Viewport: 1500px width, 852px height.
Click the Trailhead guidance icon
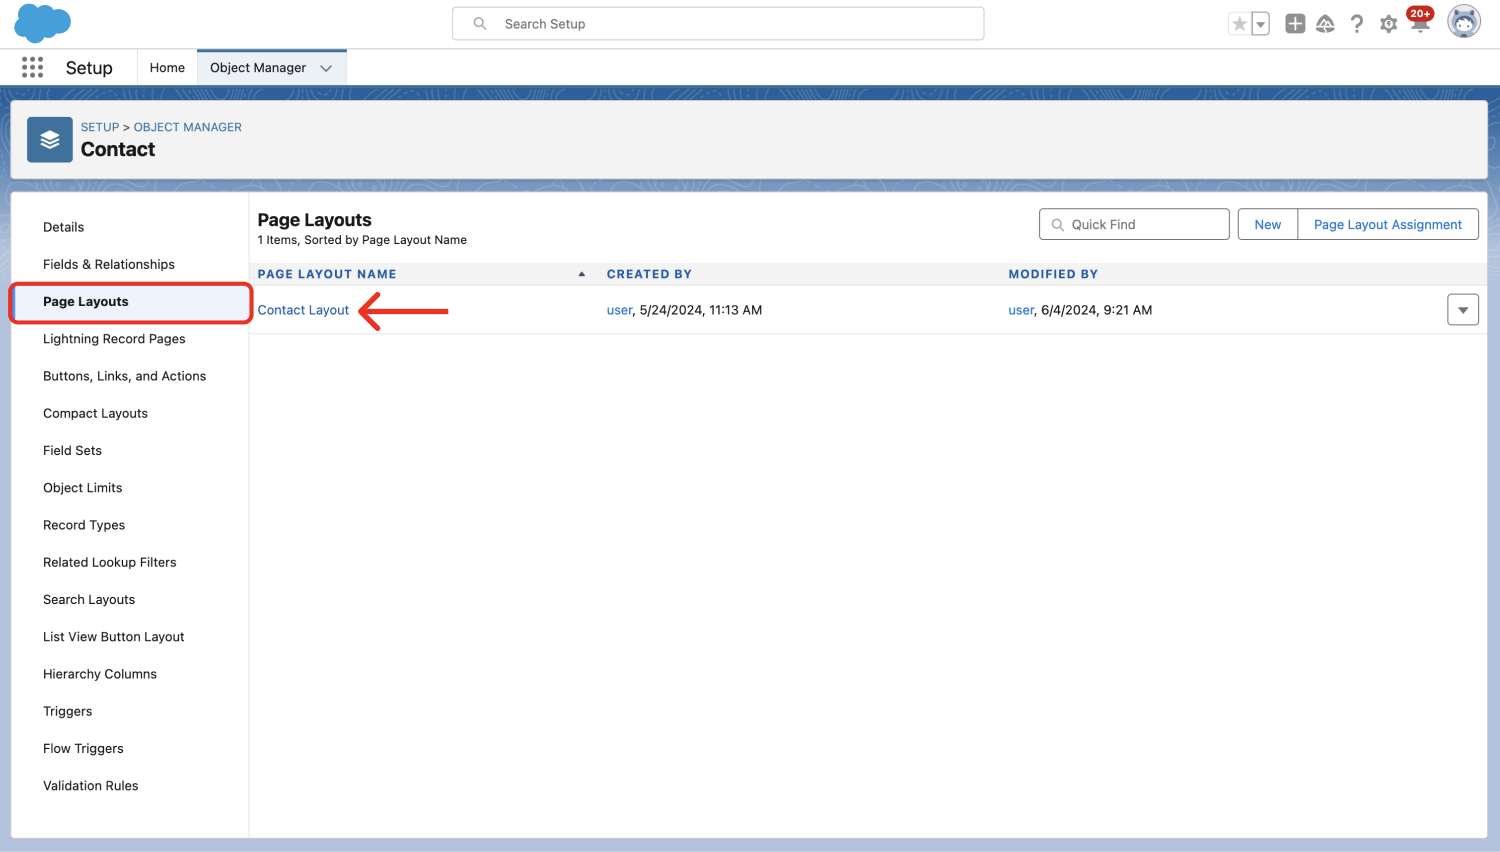tap(1325, 24)
